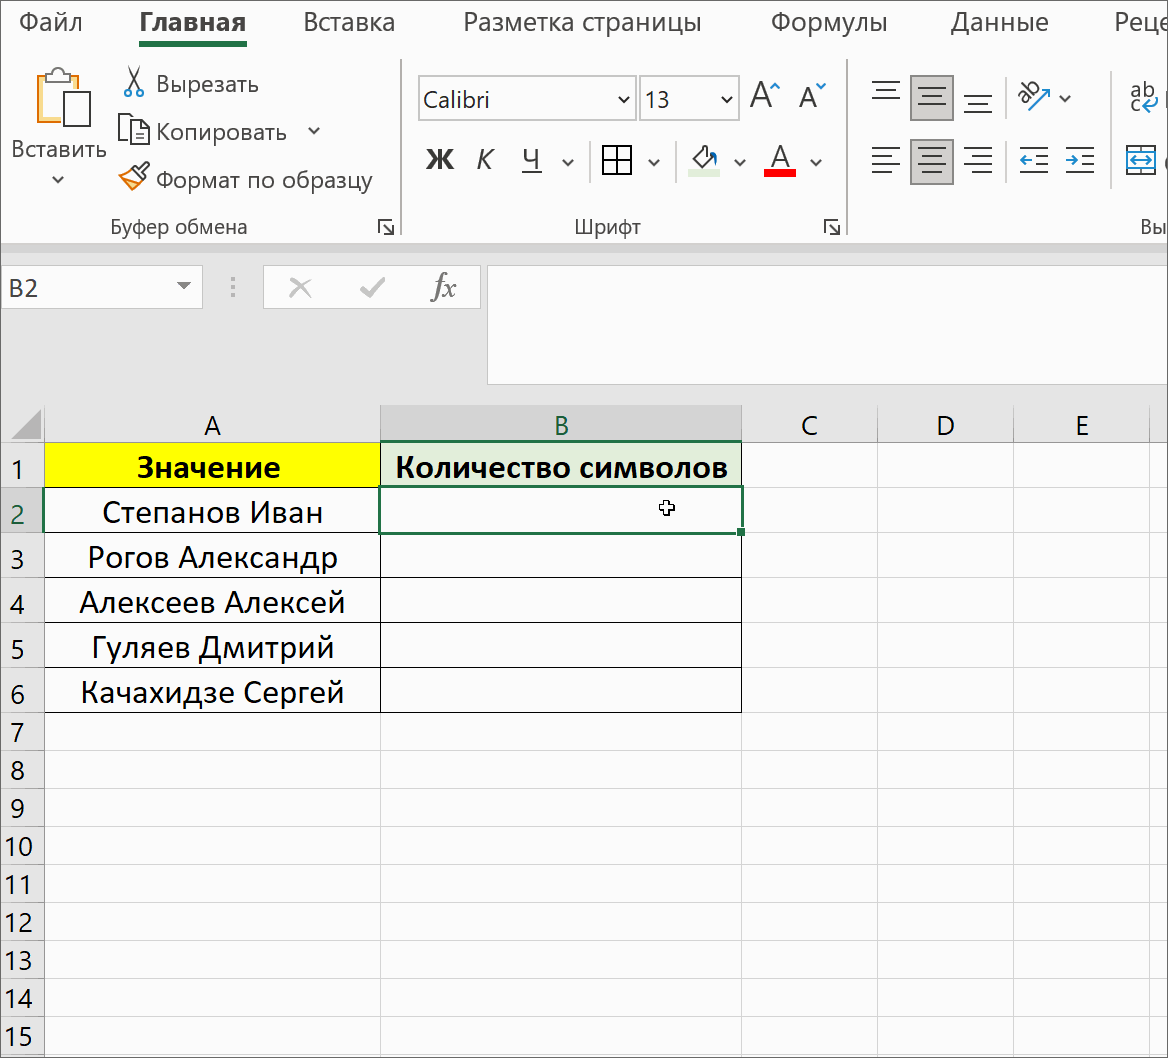This screenshot has height=1058, width=1168.
Task: Increase font size with the larger A icon
Action: point(764,96)
